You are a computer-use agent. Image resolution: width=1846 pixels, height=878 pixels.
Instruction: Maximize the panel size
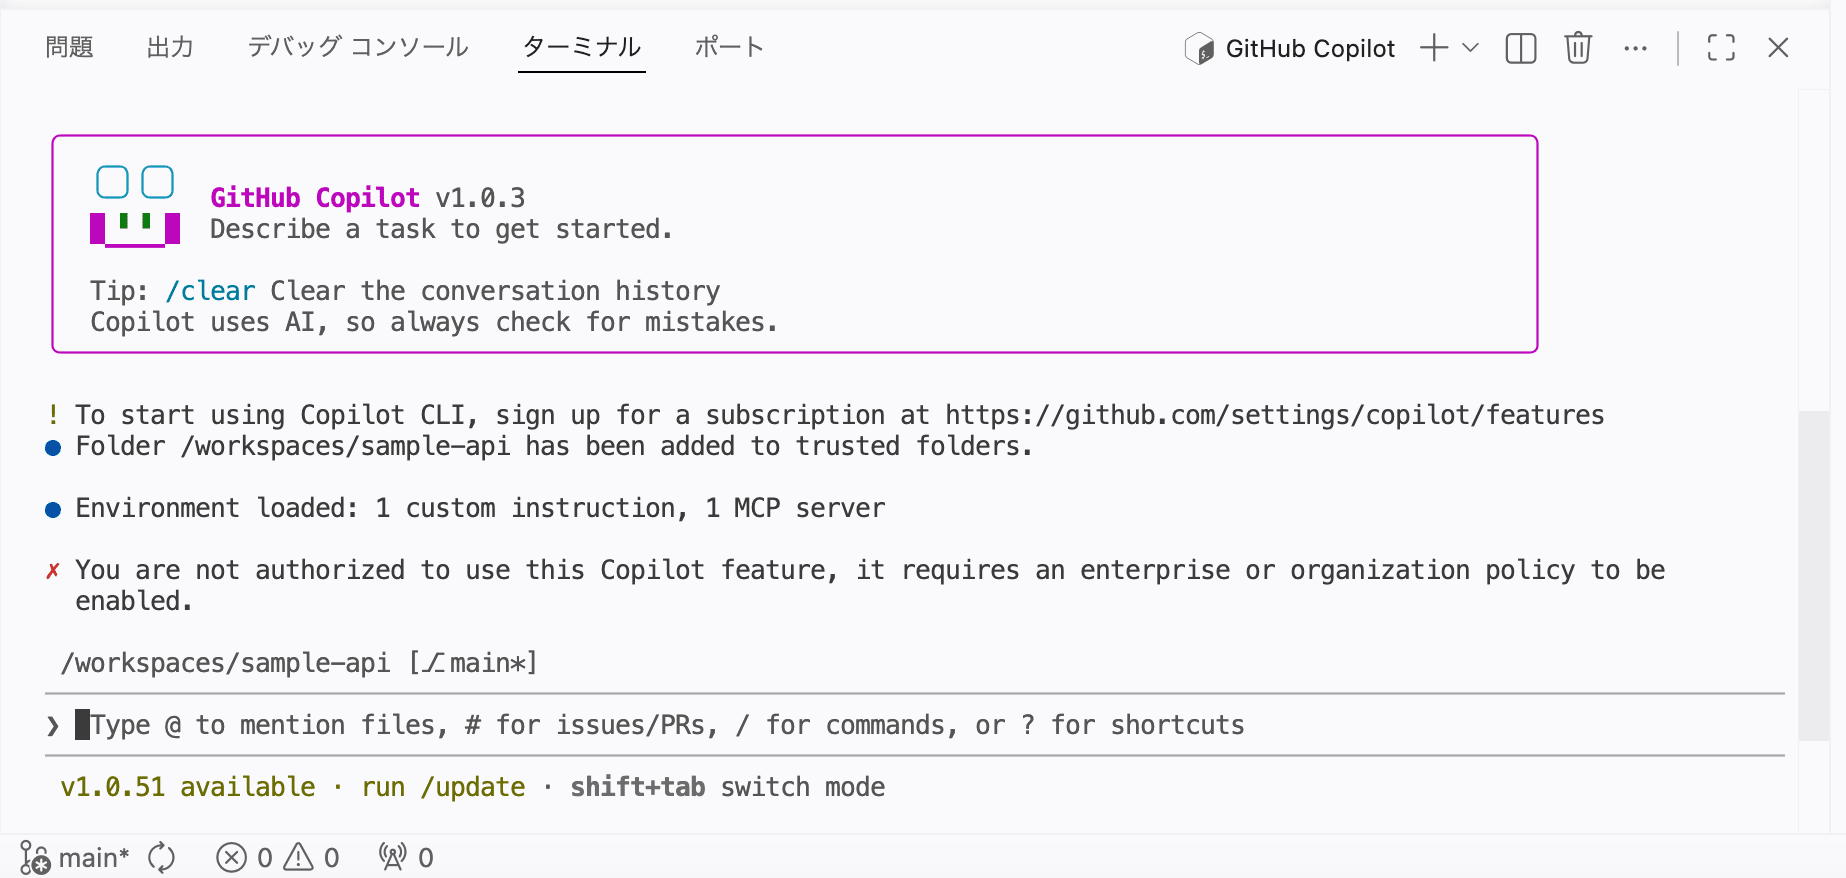(x=1721, y=48)
